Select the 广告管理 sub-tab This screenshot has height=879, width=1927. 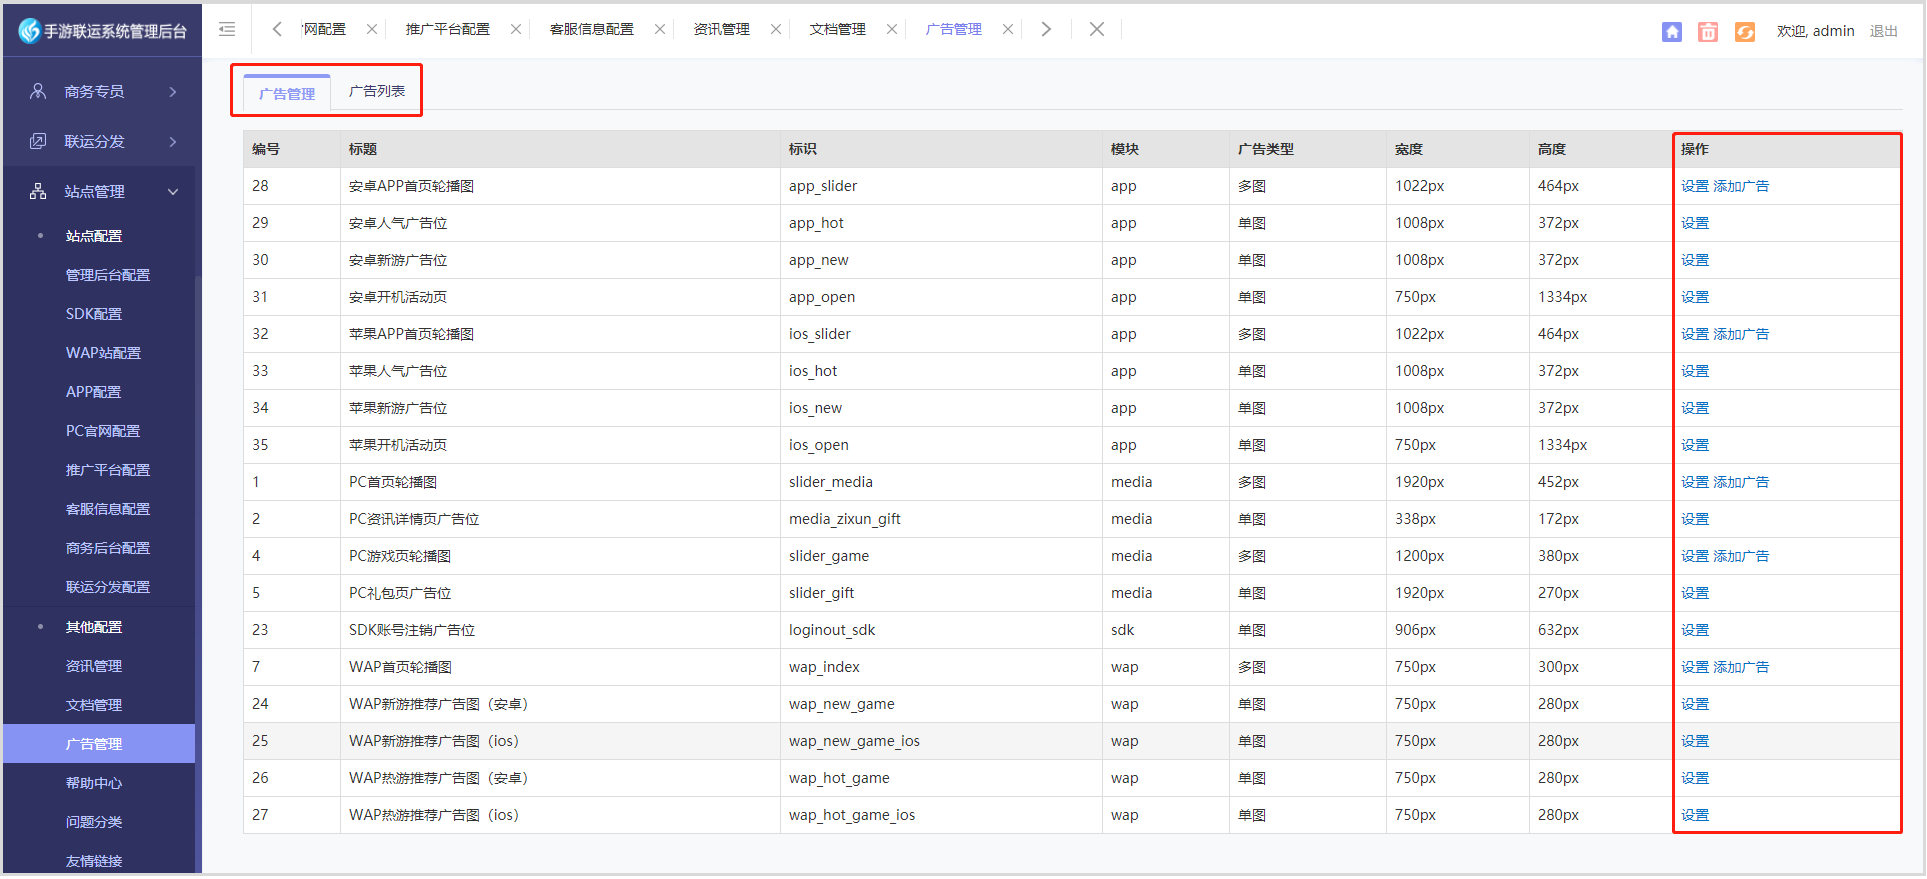click(x=287, y=94)
